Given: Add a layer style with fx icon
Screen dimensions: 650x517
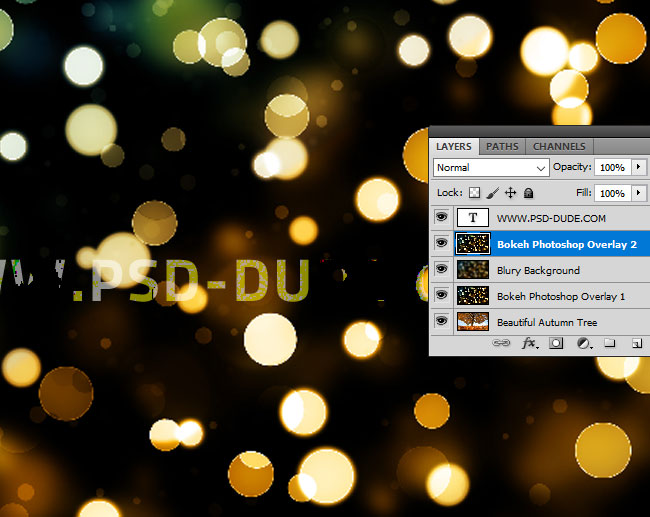Looking at the screenshot, I should [x=529, y=343].
